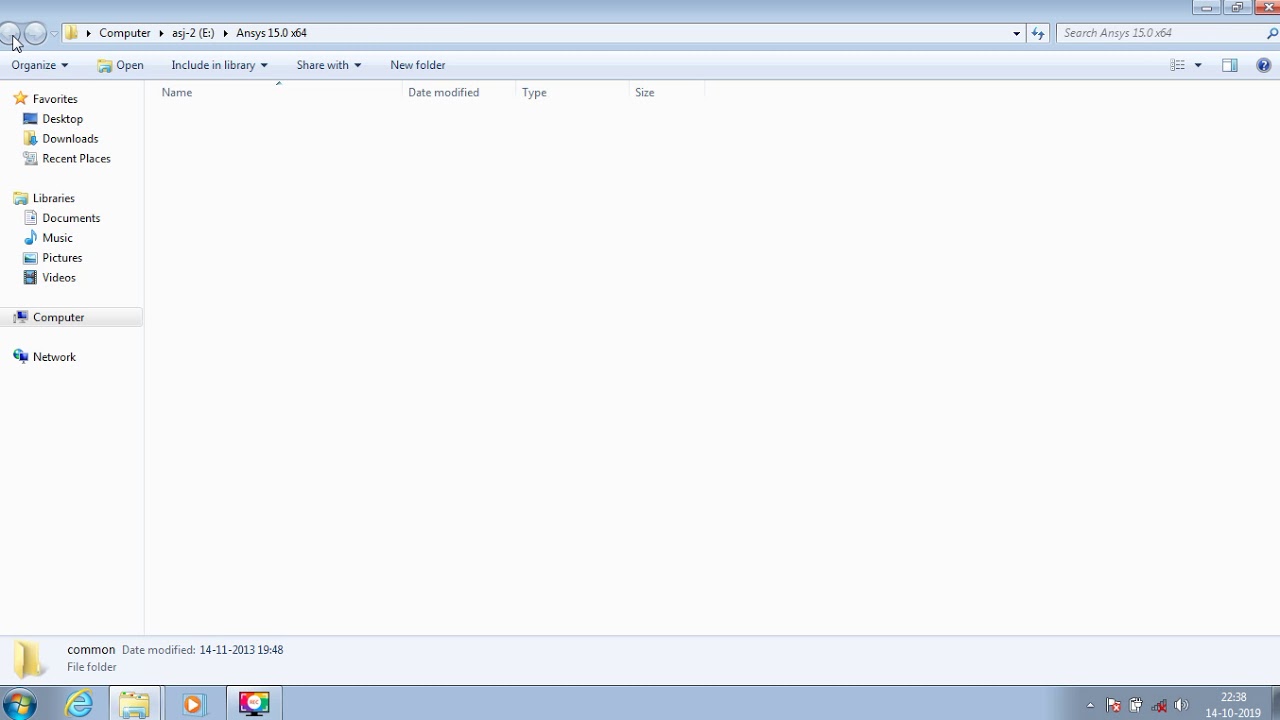Click the Videos film icon in sidebar
This screenshot has height=720, width=1280.
30,278
